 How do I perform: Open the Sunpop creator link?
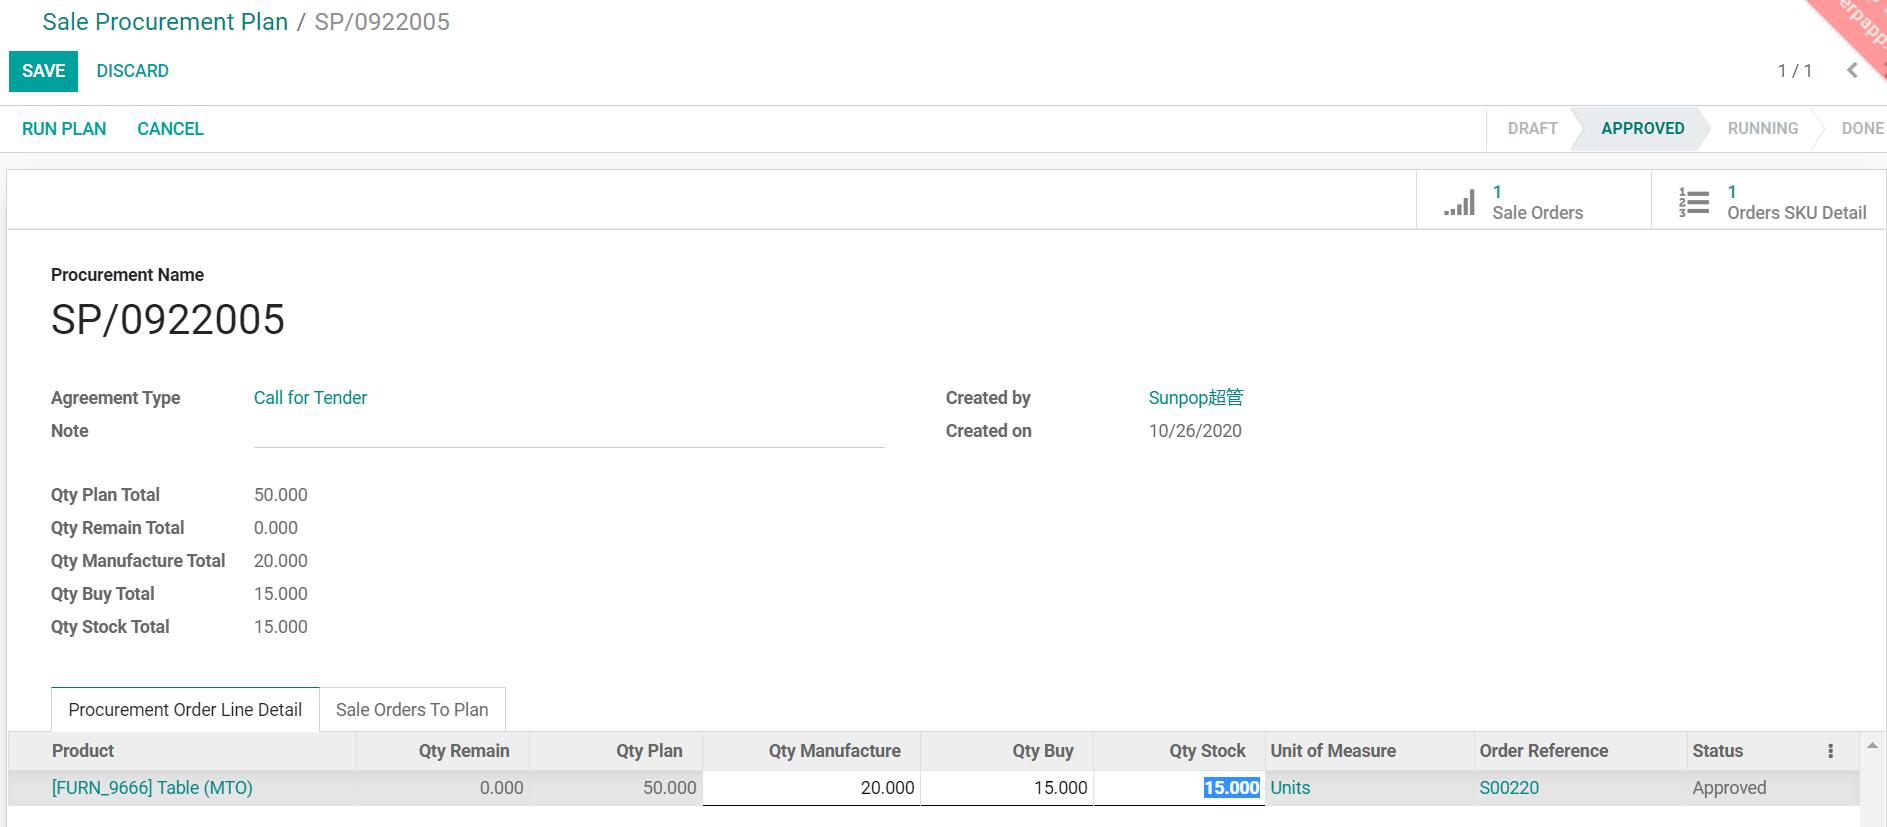pyautogui.click(x=1195, y=398)
